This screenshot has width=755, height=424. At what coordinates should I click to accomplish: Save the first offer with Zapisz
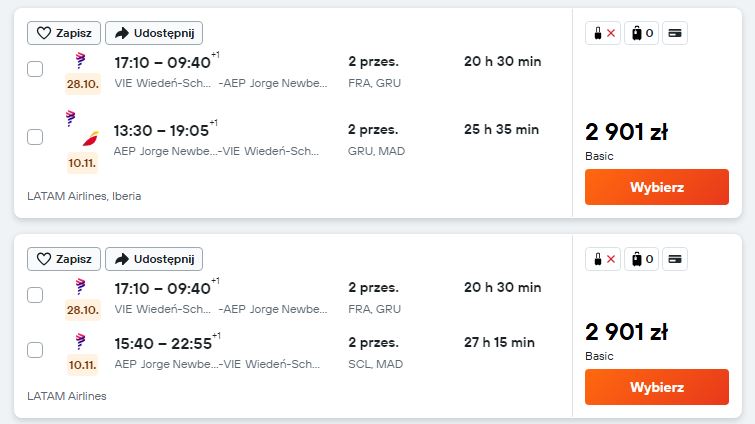[x=64, y=33]
